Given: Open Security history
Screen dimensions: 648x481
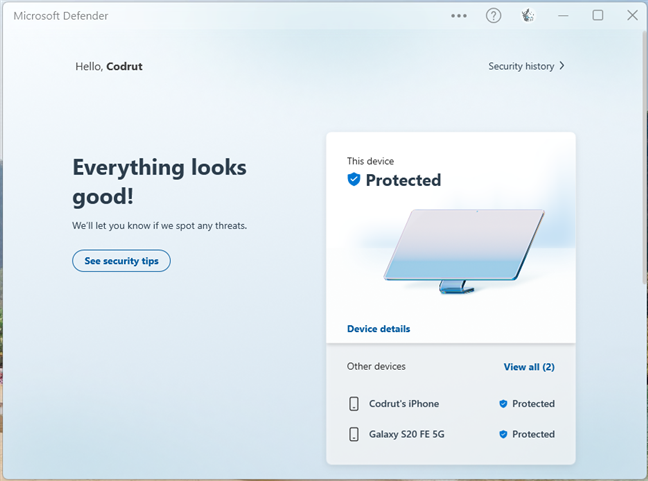Looking at the screenshot, I should point(526,66).
